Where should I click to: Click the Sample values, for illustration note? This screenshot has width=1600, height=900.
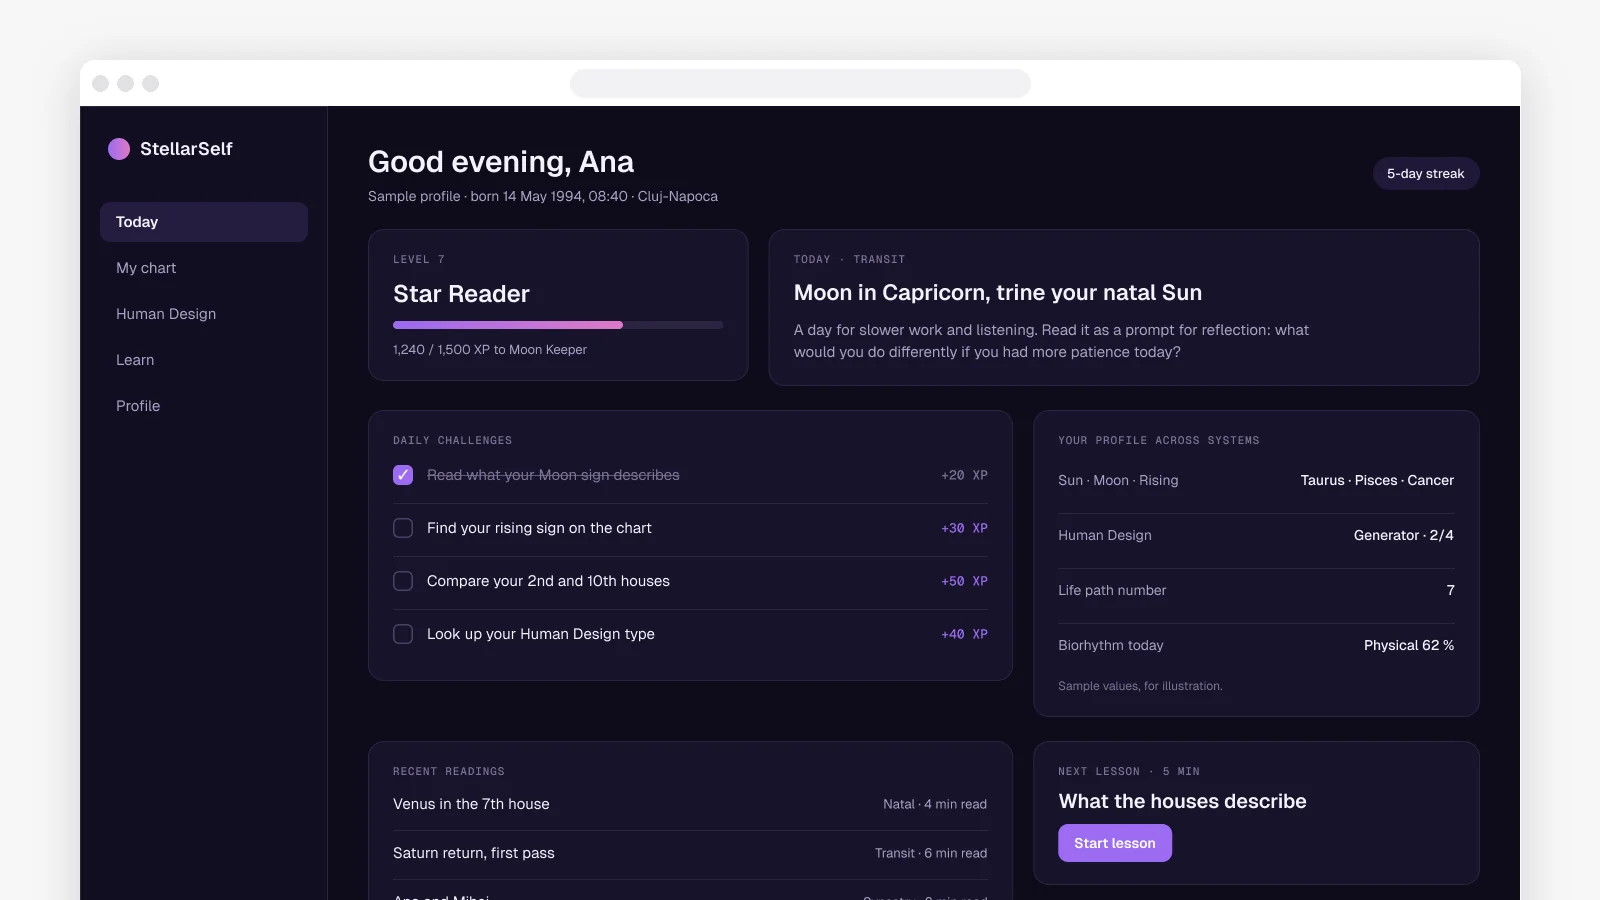point(1140,686)
